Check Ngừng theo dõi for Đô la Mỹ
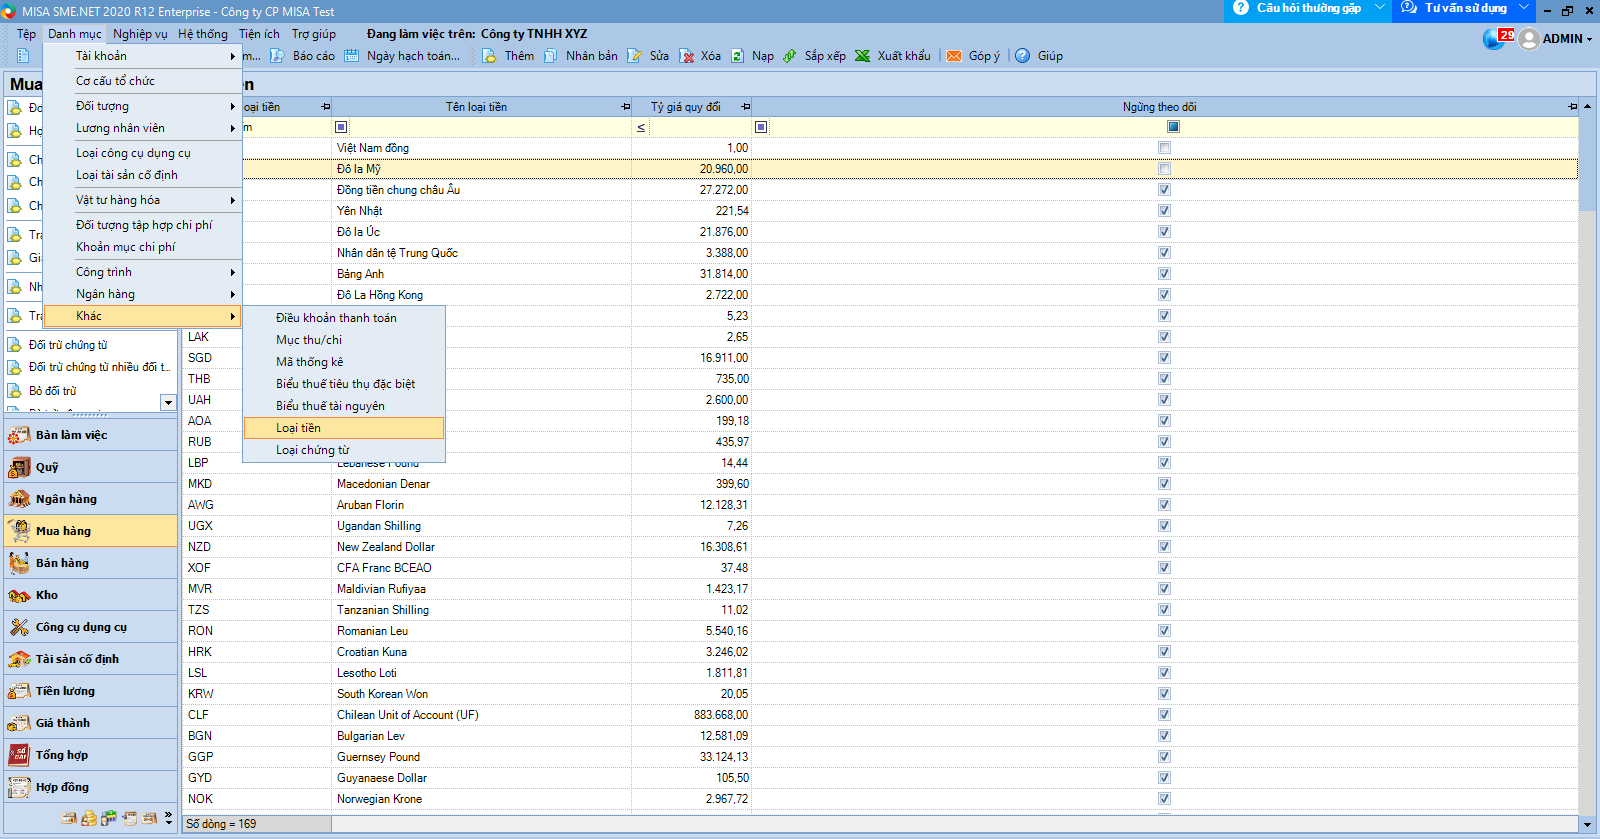Image resolution: width=1600 pixels, height=839 pixels. [x=1164, y=169]
